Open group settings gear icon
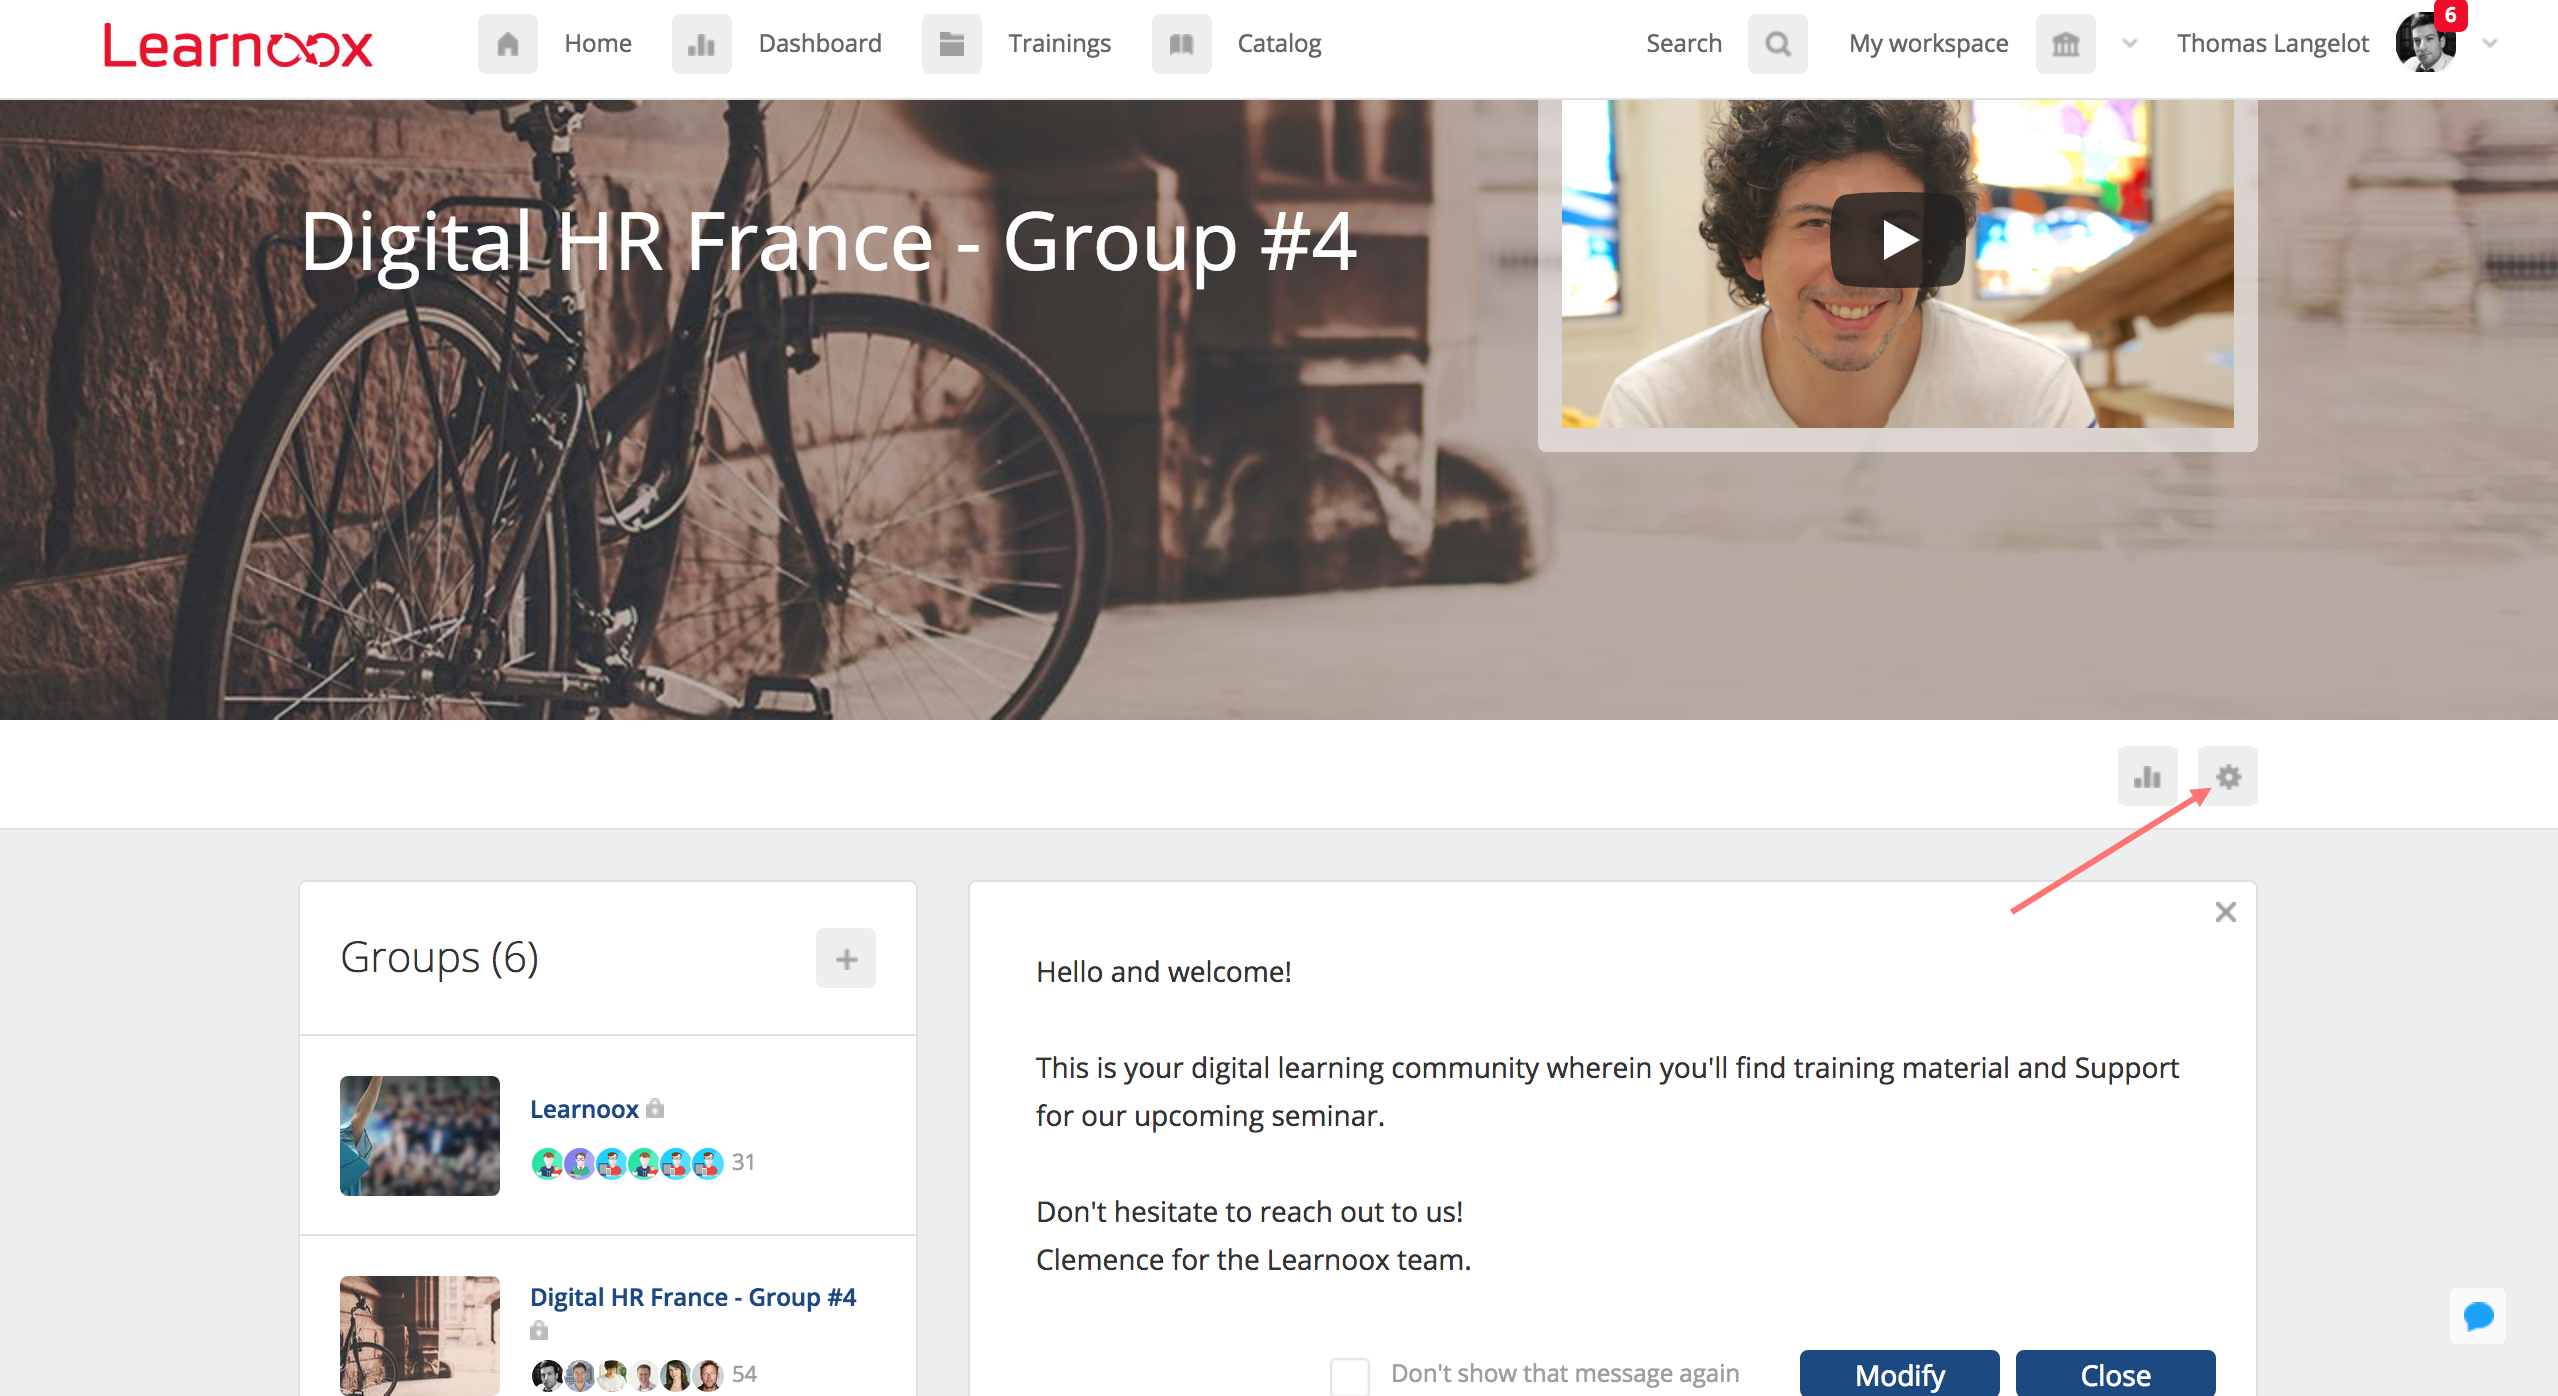Viewport: 2558px width, 1396px height. tap(2227, 776)
